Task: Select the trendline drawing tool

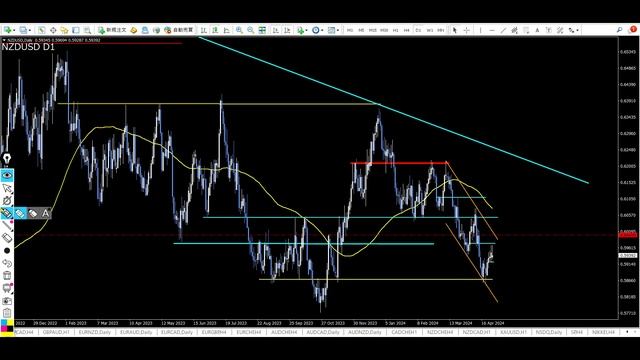Action: click(x=503, y=30)
